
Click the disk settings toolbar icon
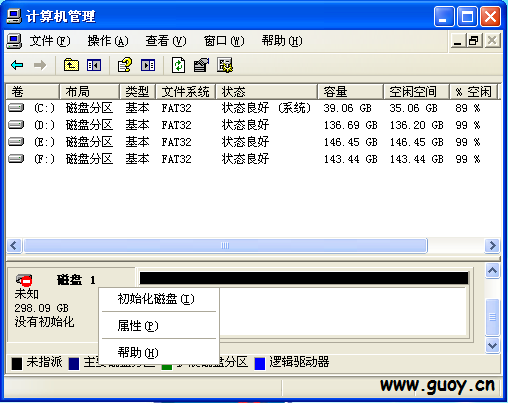[225, 65]
